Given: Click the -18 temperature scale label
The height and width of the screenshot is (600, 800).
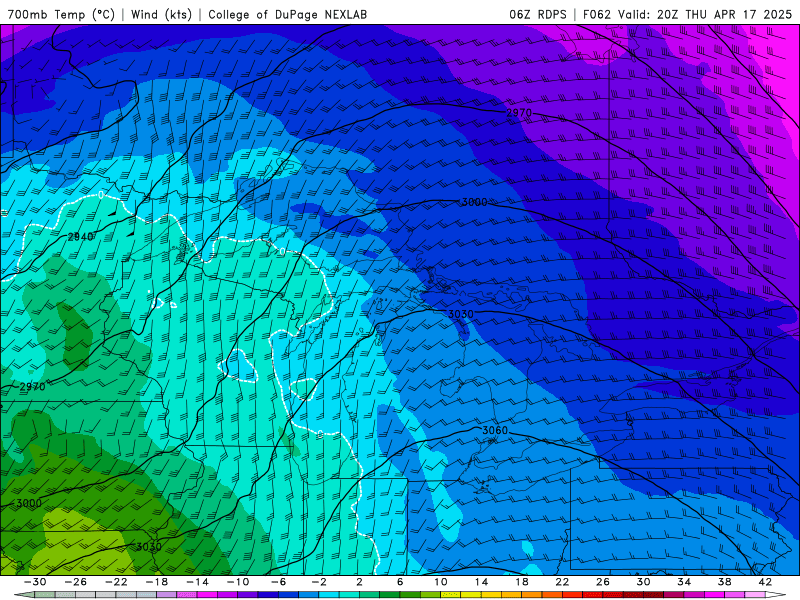Looking at the screenshot, I should click(157, 582).
